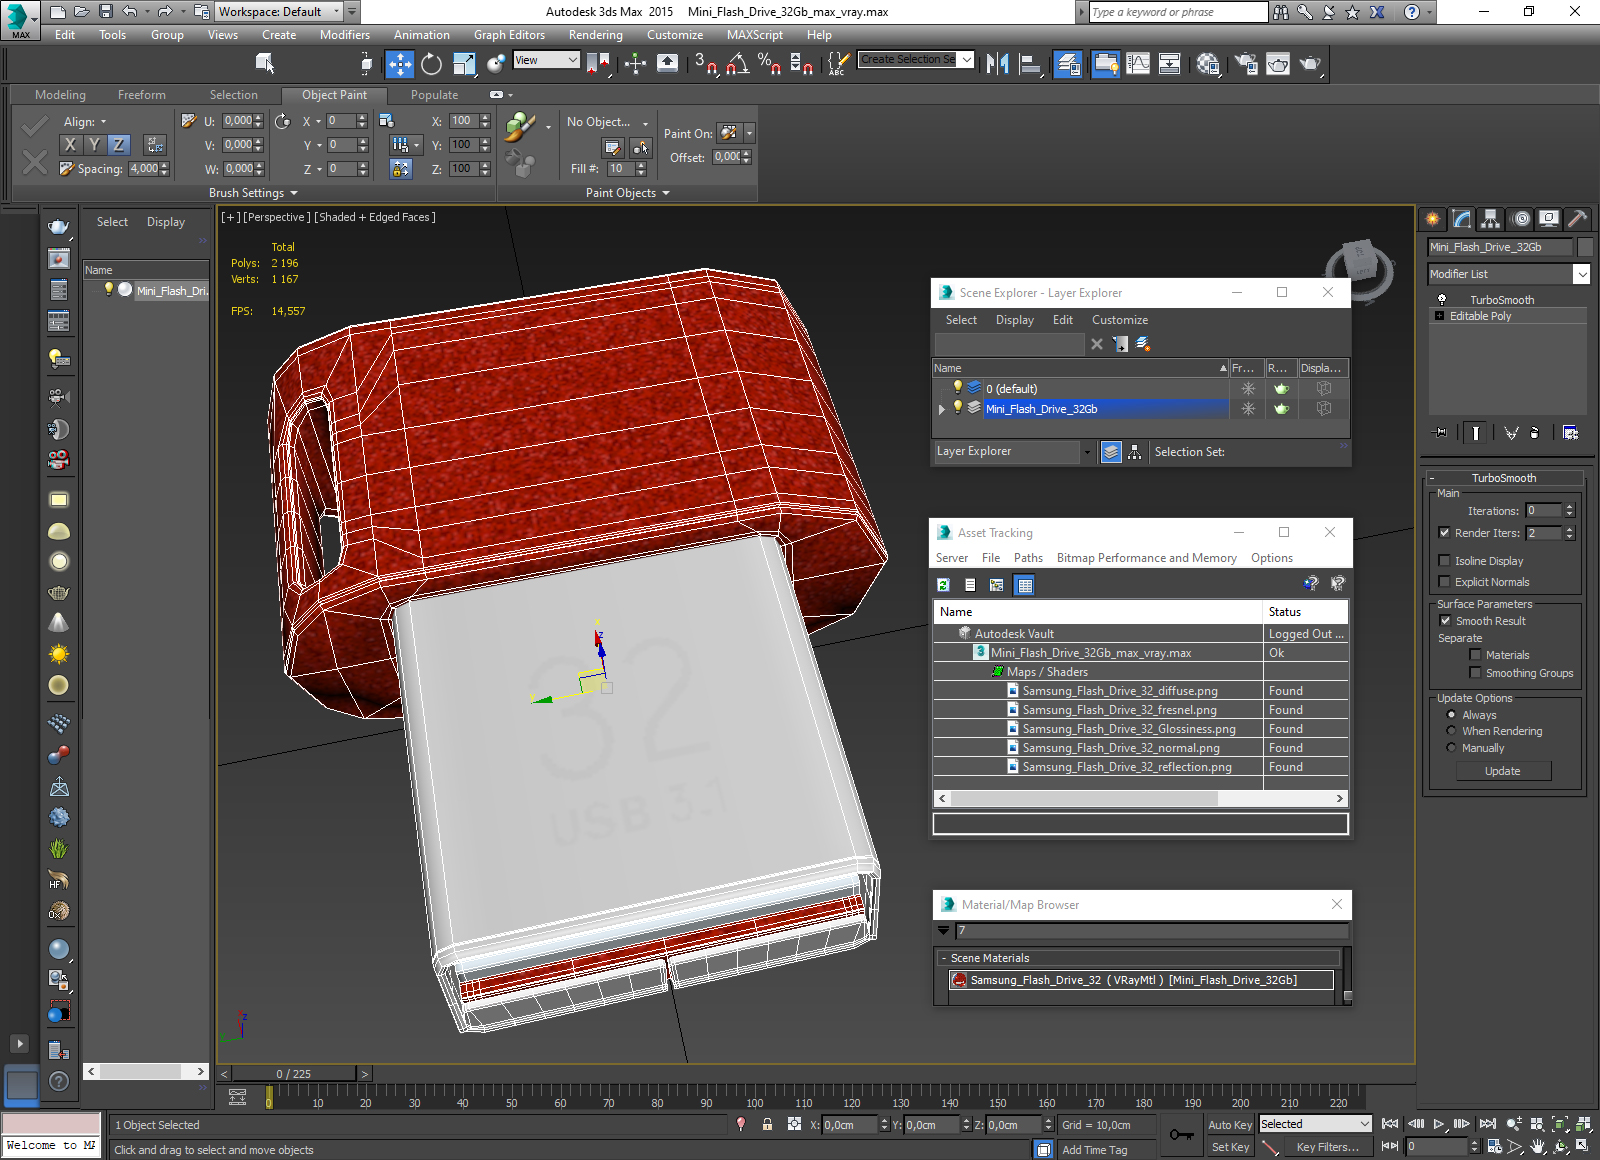Refresh the Asset Tracking list
The width and height of the screenshot is (1600, 1160).
pos(943,585)
